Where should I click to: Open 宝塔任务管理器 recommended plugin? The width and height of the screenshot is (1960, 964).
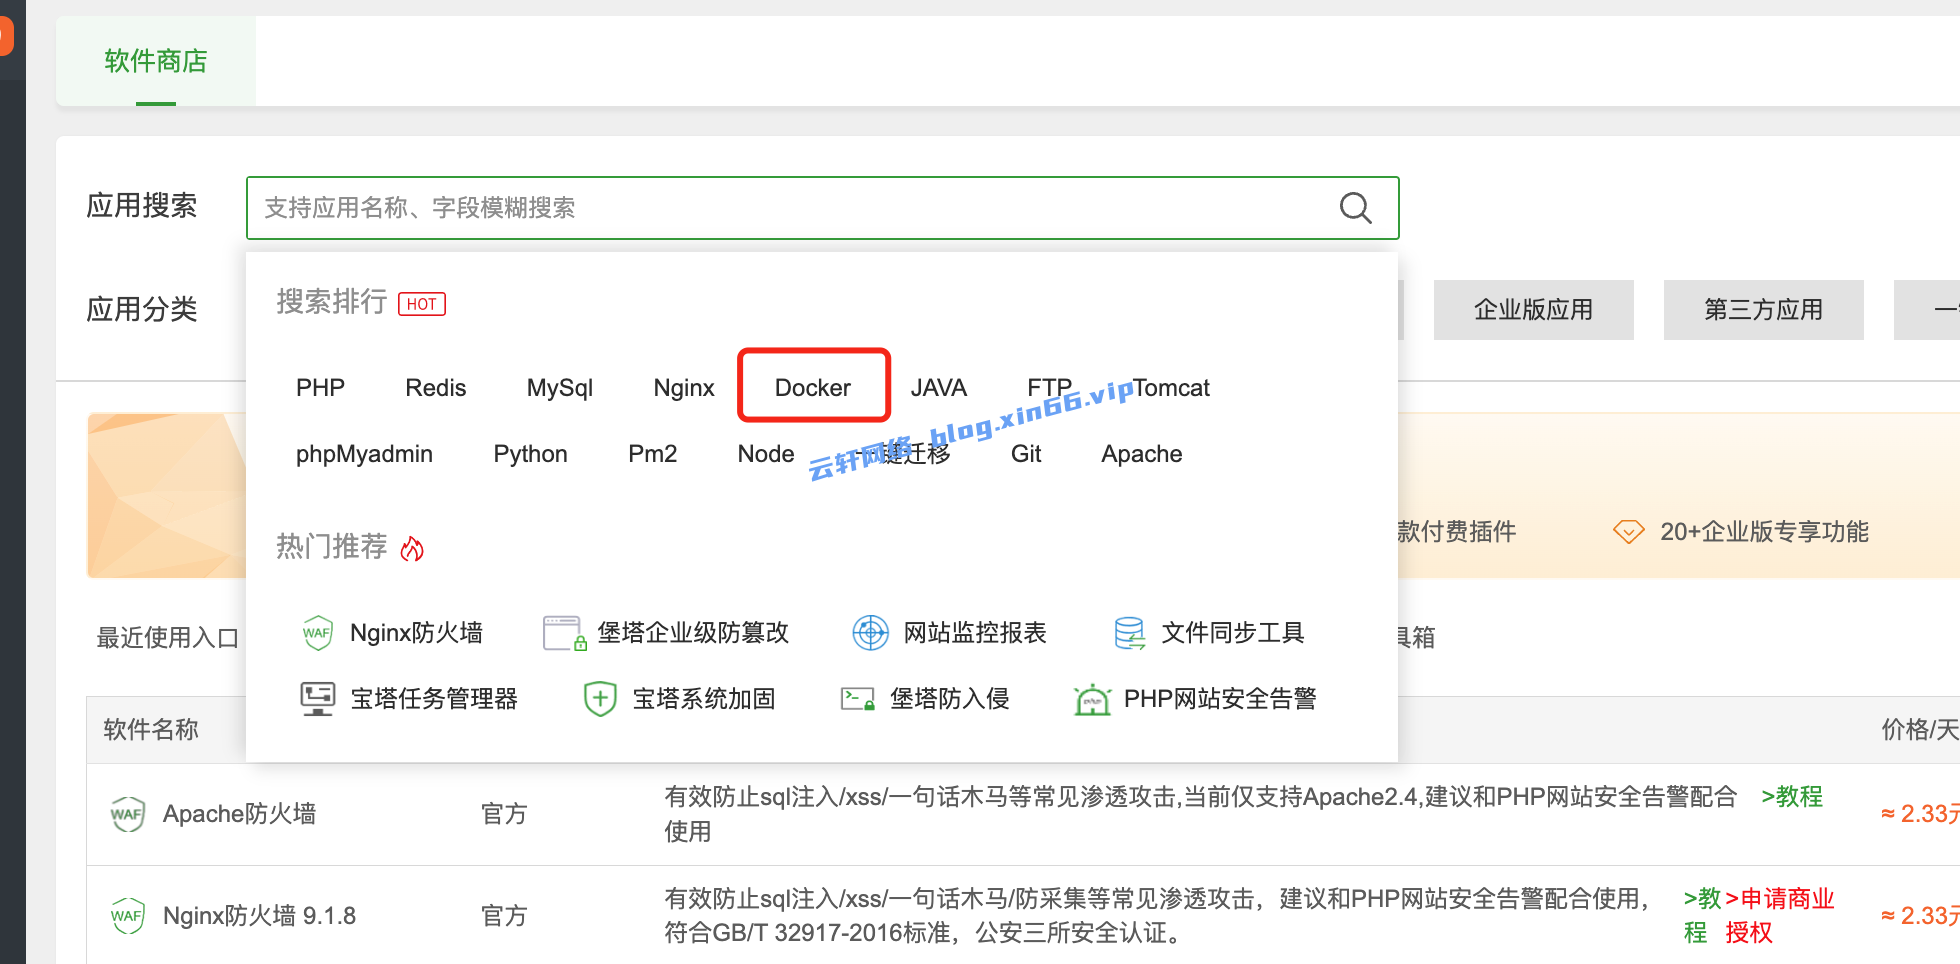point(434,699)
